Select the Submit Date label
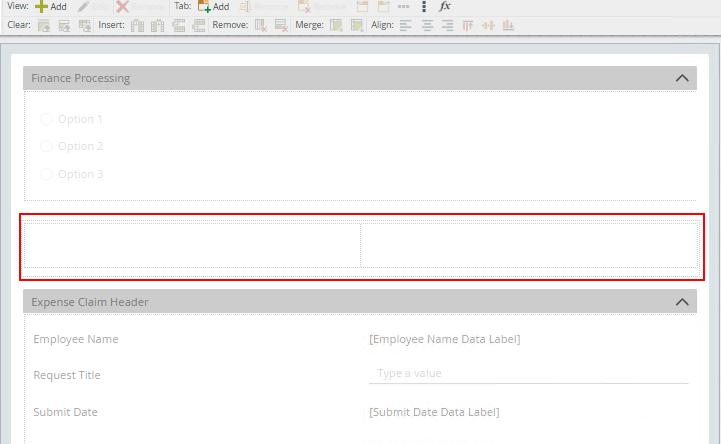Image resolution: width=721 pixels, height=444 pixels. [65, 412]
